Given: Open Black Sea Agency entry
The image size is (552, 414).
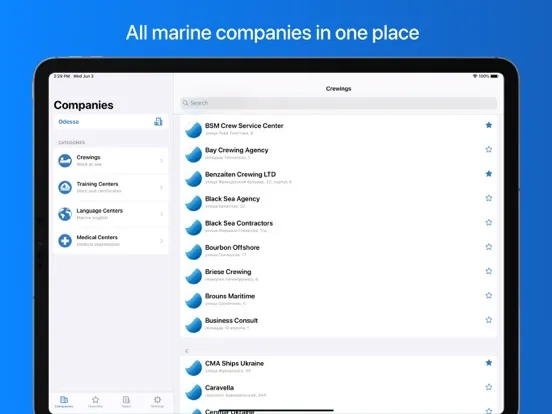Looking at the screenshot, I should click(338, 202).
